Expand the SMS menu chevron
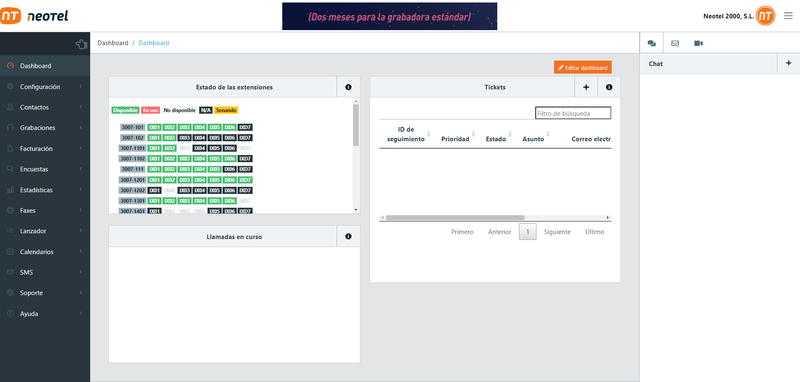This screenshot has width=800, height=382. (x=81, y=272)
